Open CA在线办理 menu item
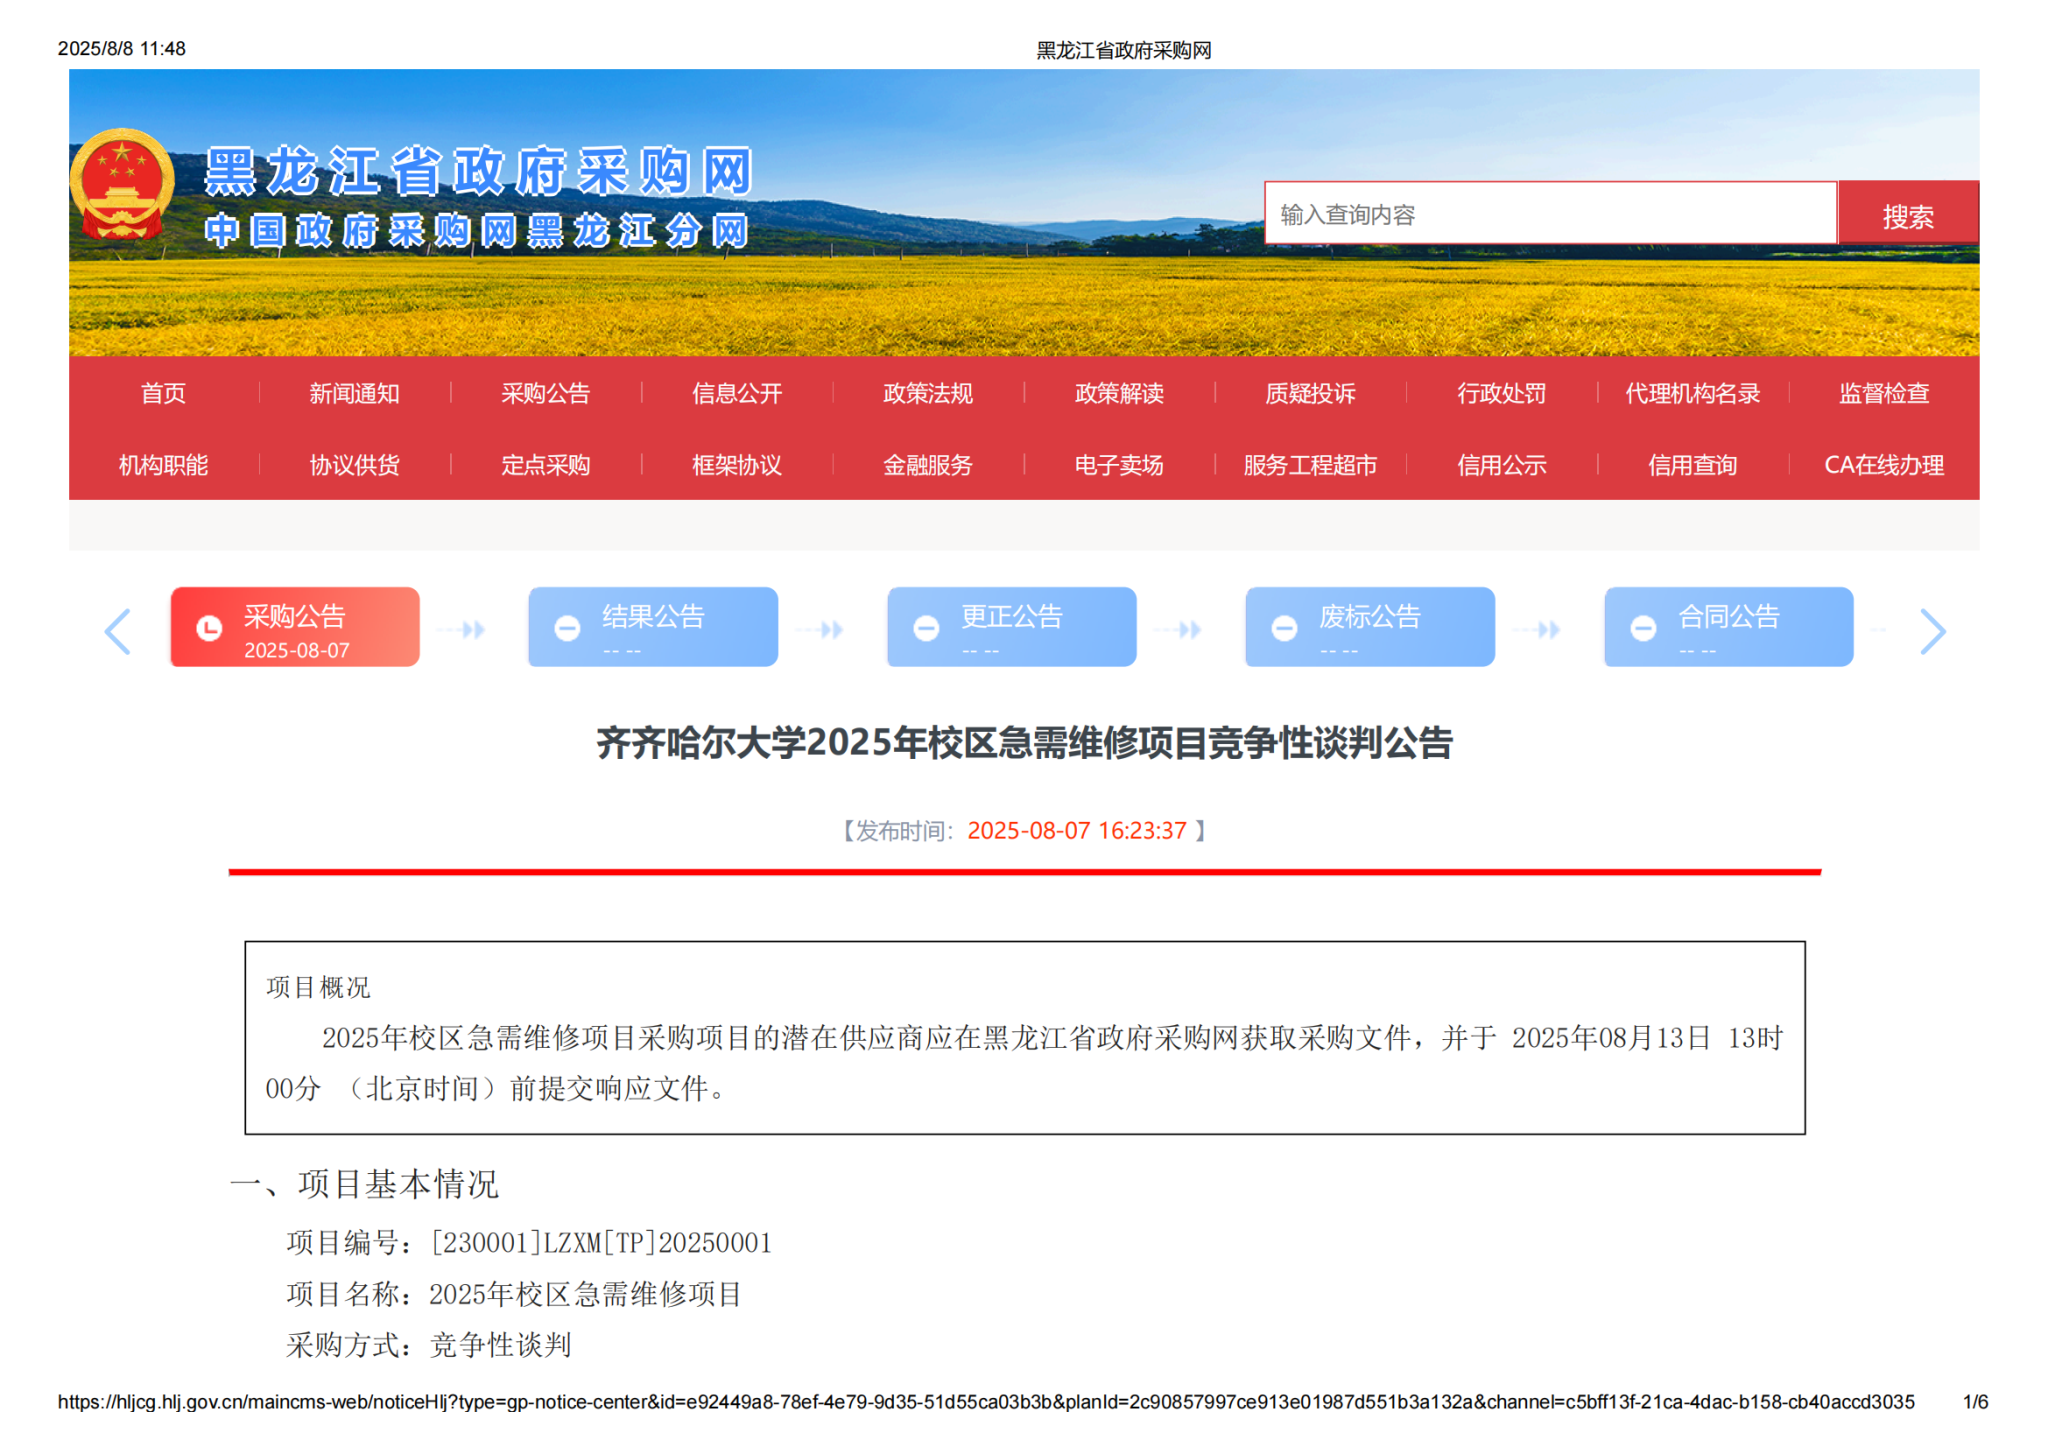 click(1883, 465)
